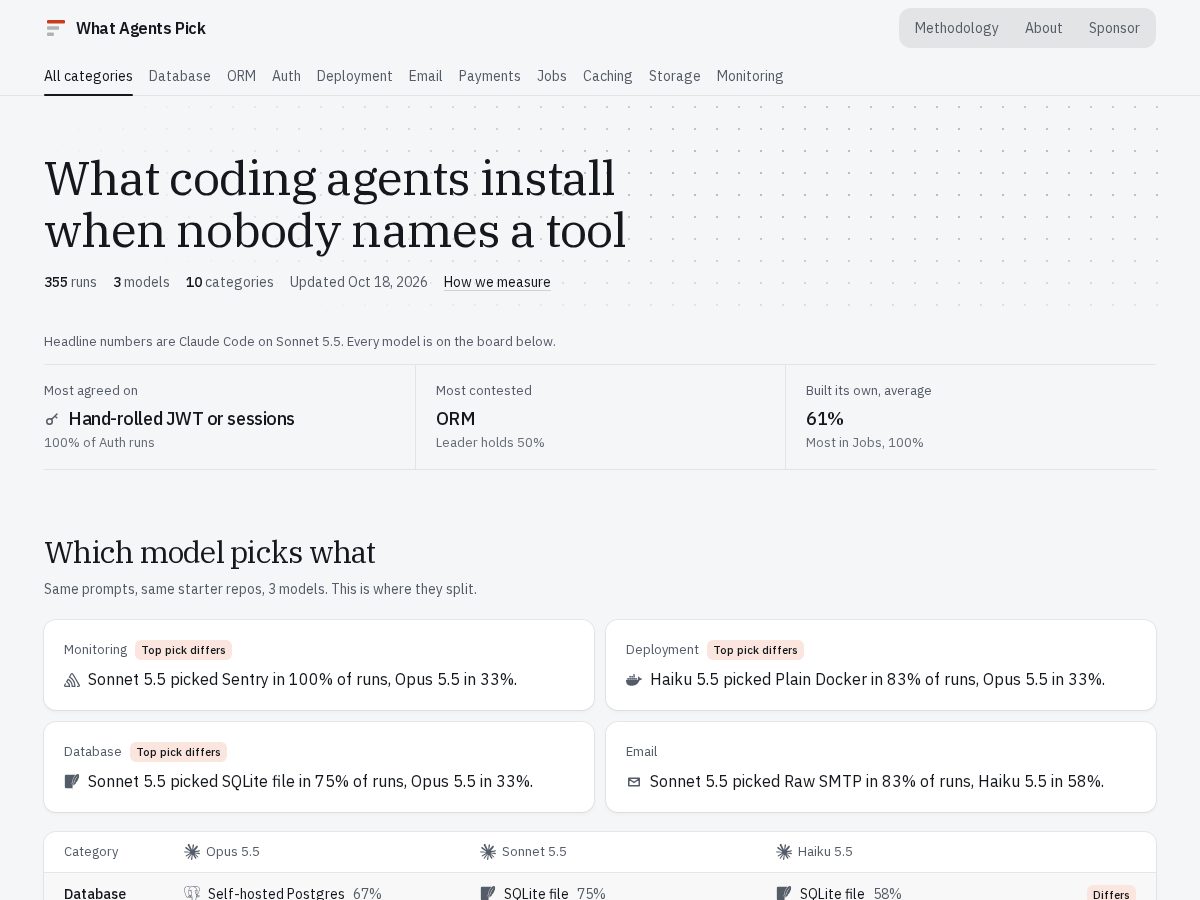
Task: Click '100% of Auth runs' text
Action: tap(99, 443)
